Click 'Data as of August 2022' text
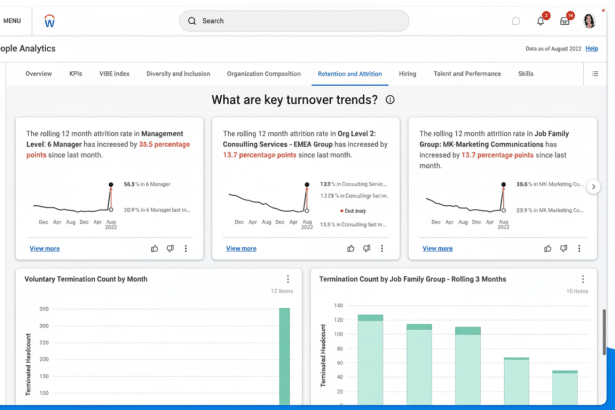 coord(553,49)
